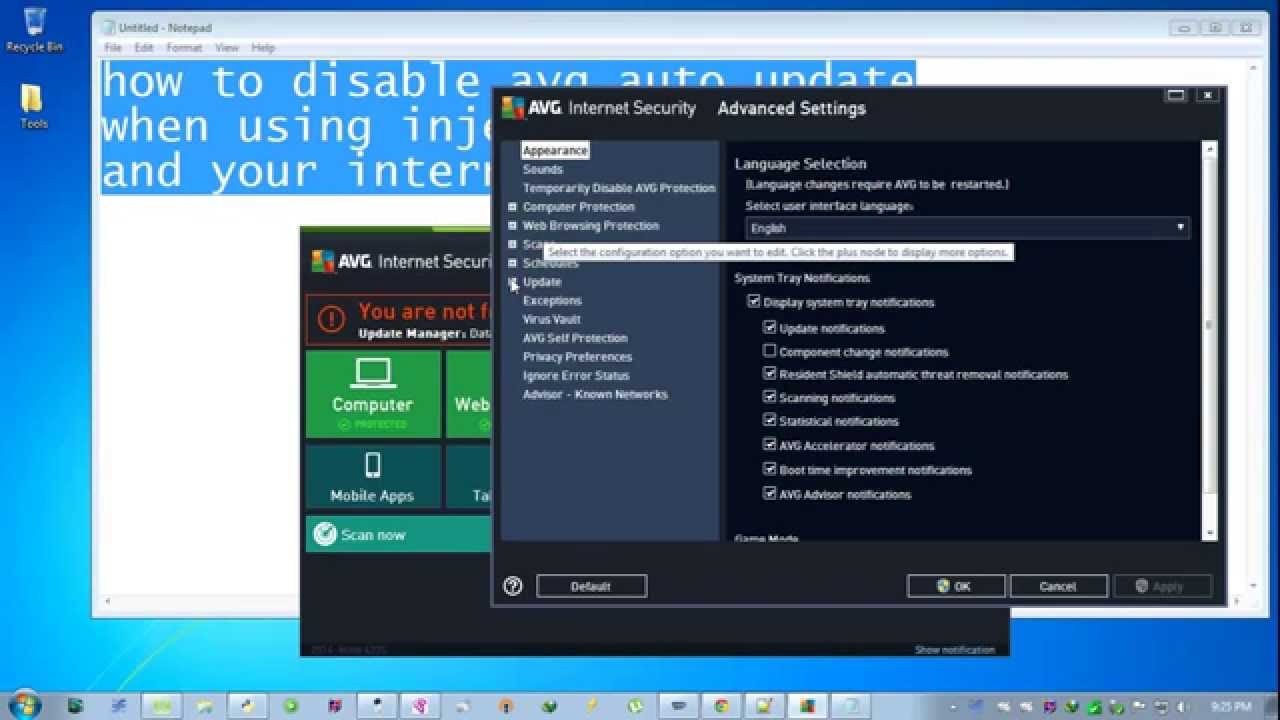The height and width of the screenshot is (720, 1280).
Task: Open the Recycle Bin desktop icon
Action: [33, 30]
